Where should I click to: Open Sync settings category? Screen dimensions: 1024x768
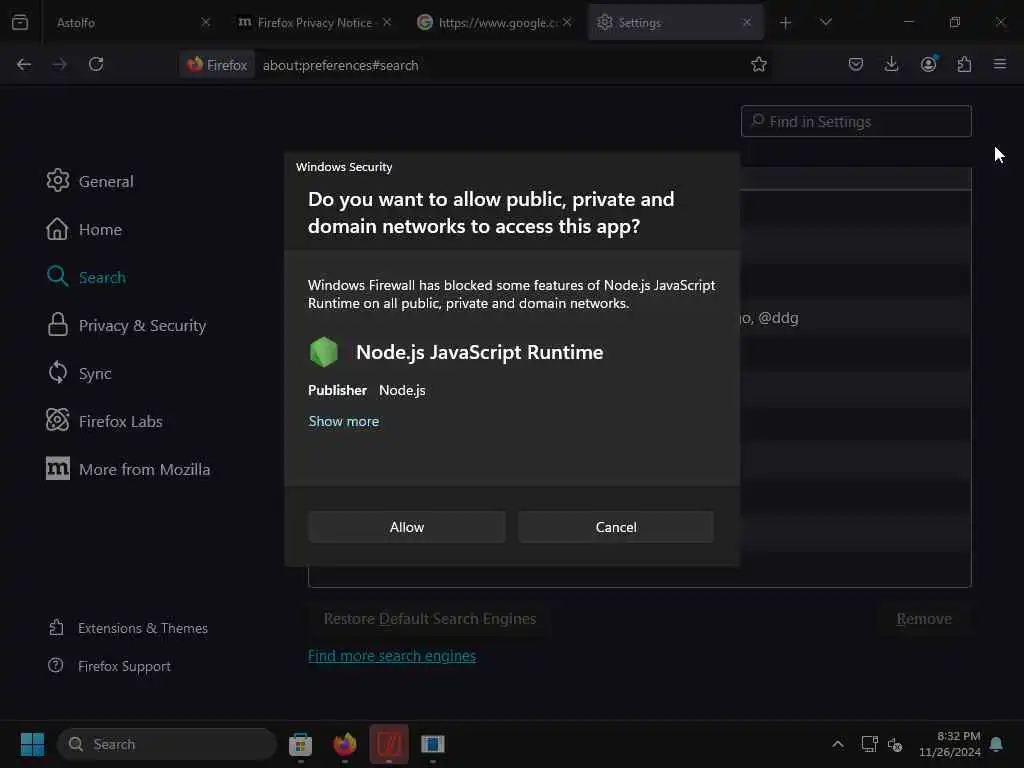79,373
